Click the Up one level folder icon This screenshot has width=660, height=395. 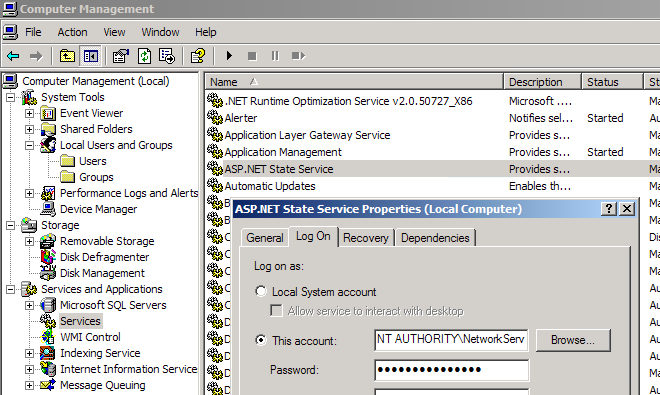coord(67,56)
